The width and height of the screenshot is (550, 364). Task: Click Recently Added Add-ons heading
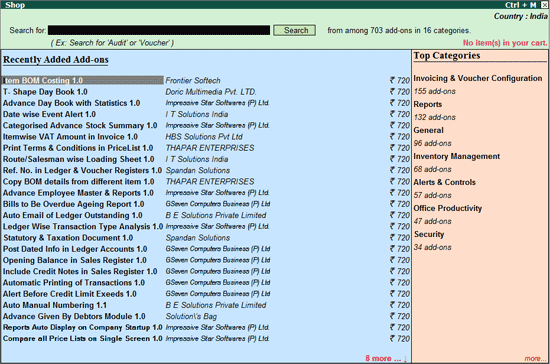tap(56, 60)
